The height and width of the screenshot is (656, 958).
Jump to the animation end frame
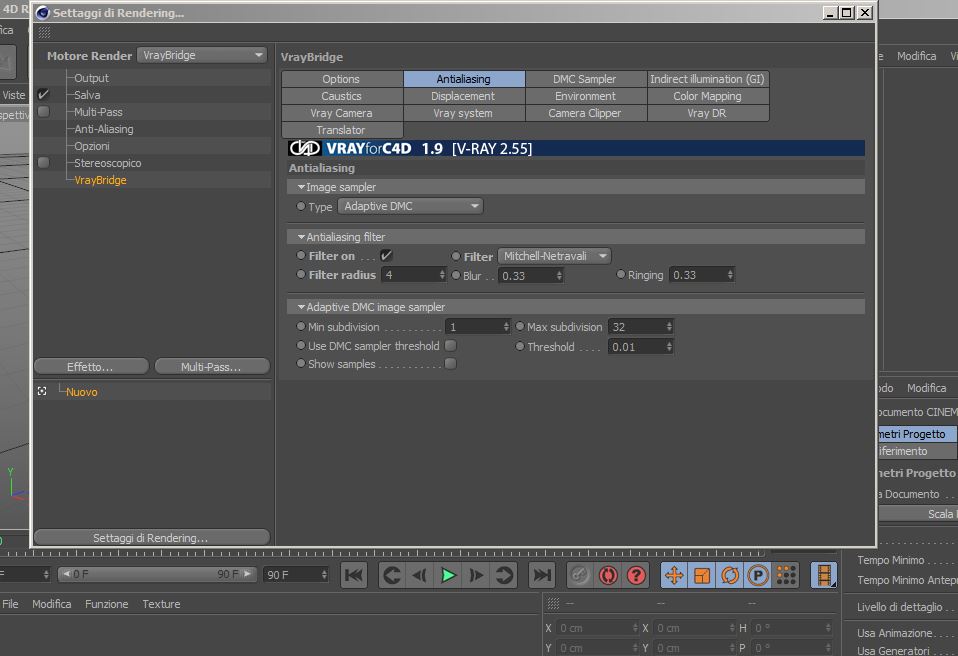coord(541,575)
